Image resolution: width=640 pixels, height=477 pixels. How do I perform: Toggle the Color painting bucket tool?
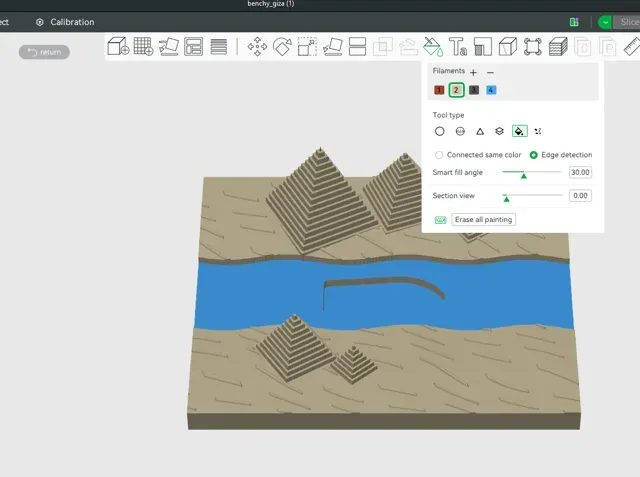(433, 47)
